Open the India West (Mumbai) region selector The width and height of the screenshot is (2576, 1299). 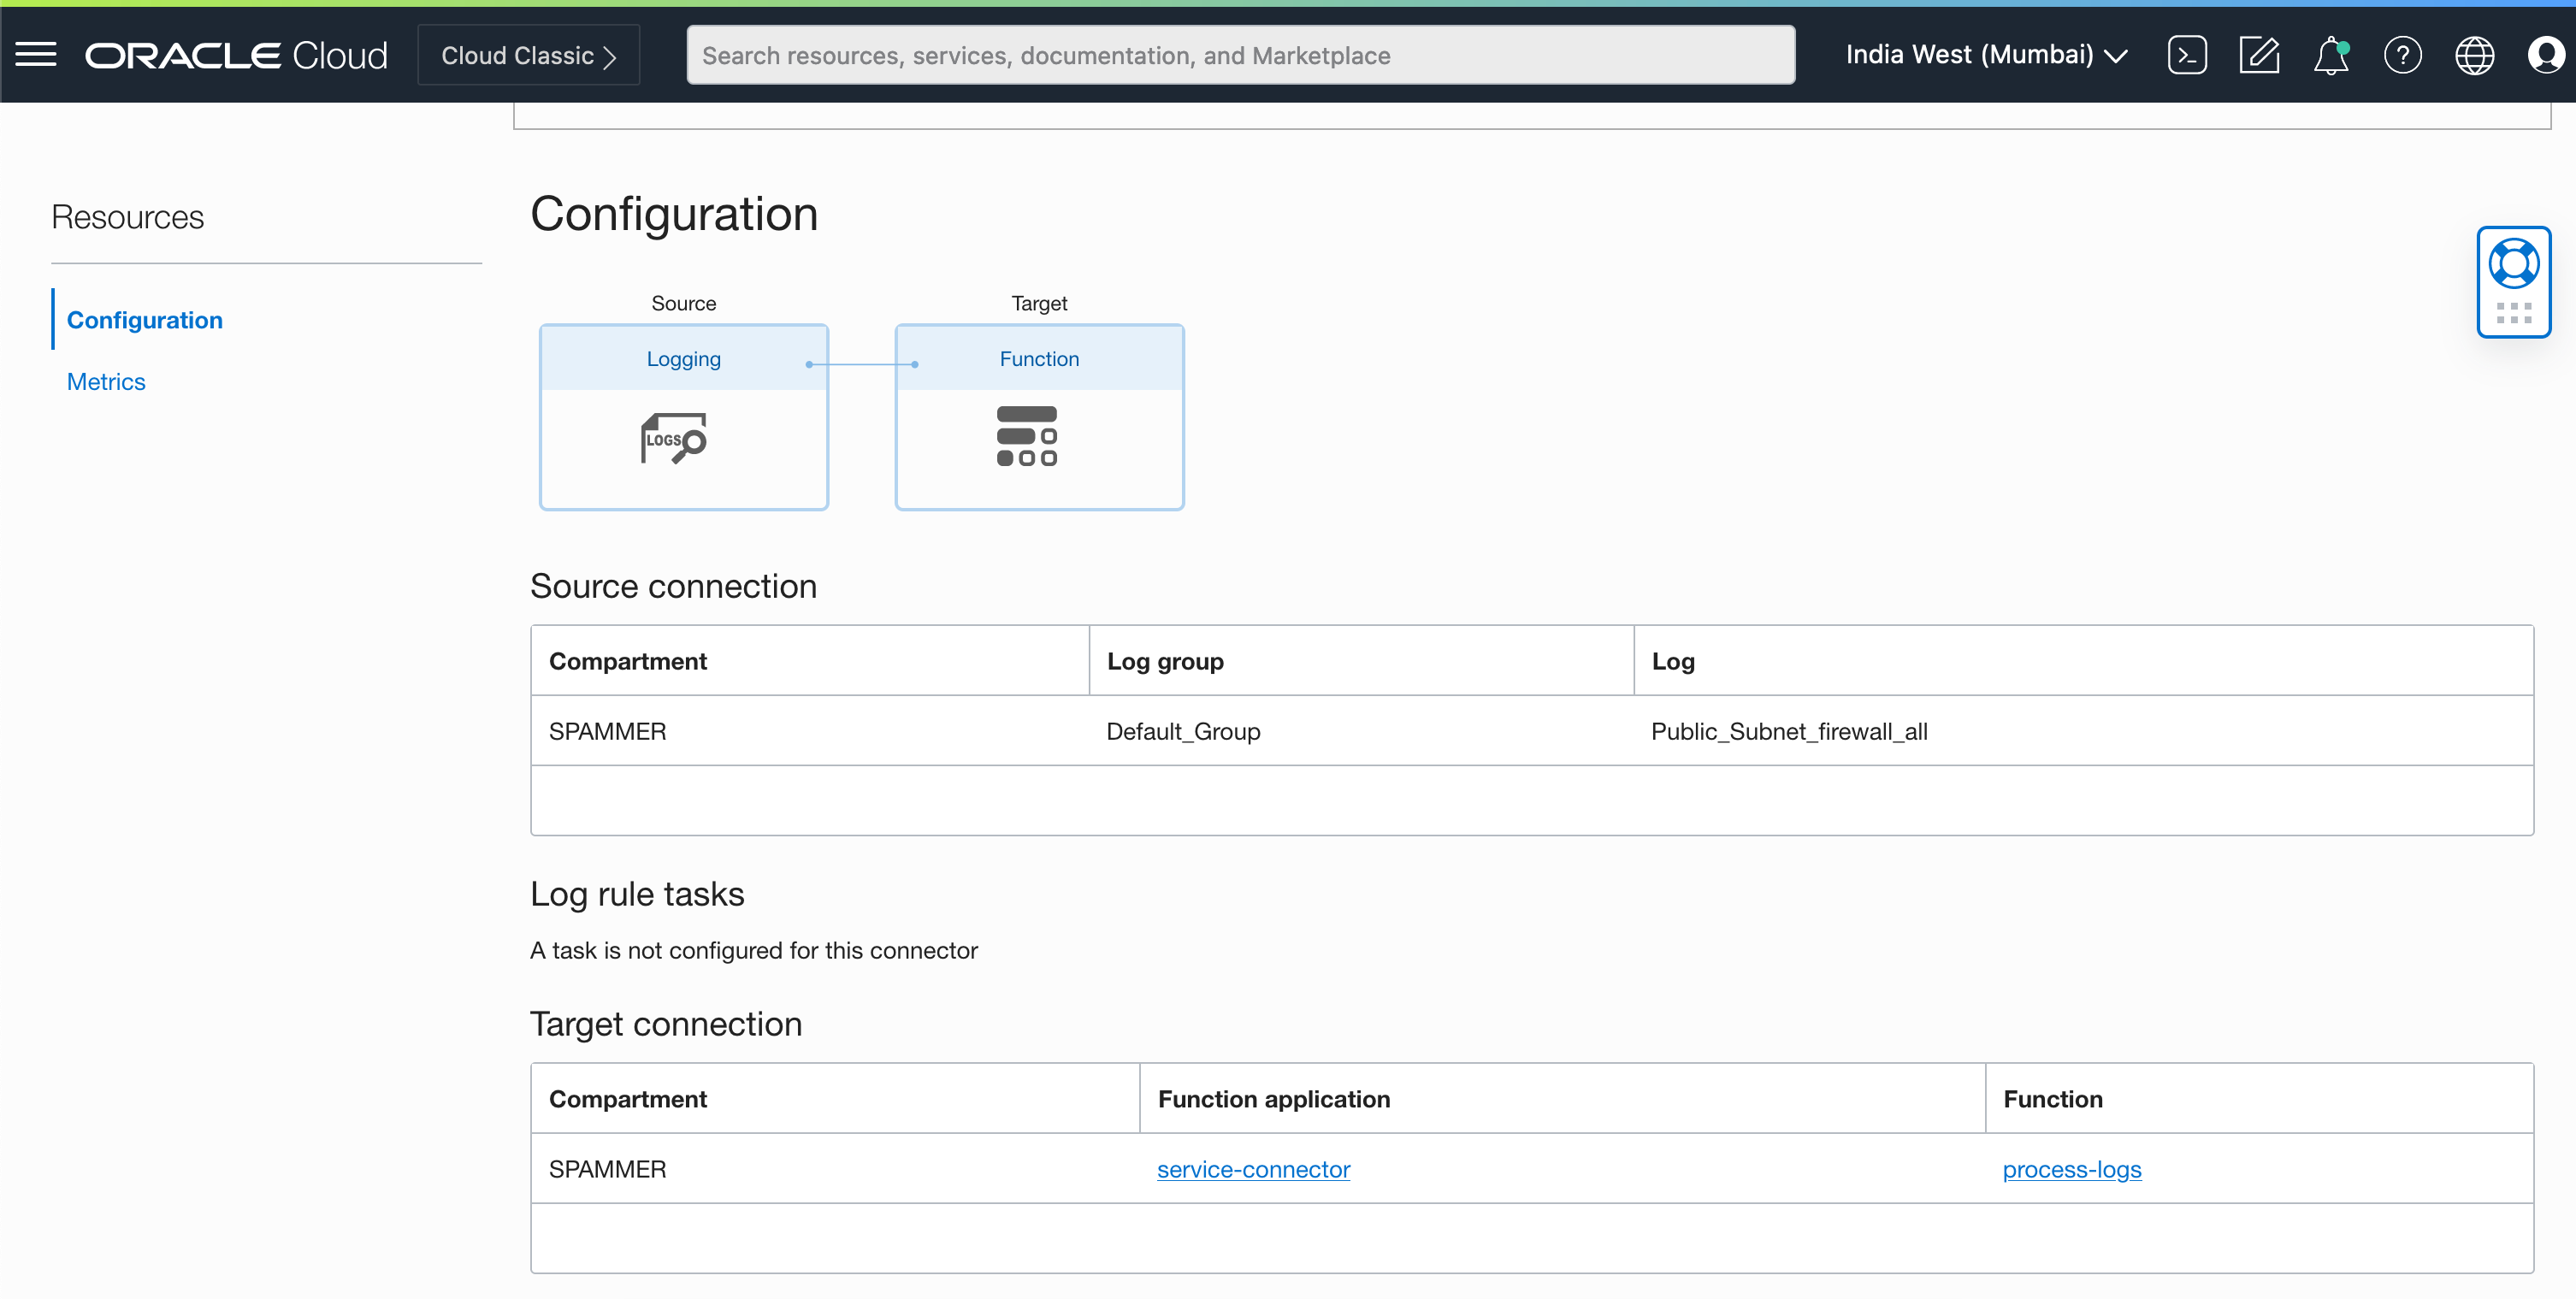[1985, 55]
